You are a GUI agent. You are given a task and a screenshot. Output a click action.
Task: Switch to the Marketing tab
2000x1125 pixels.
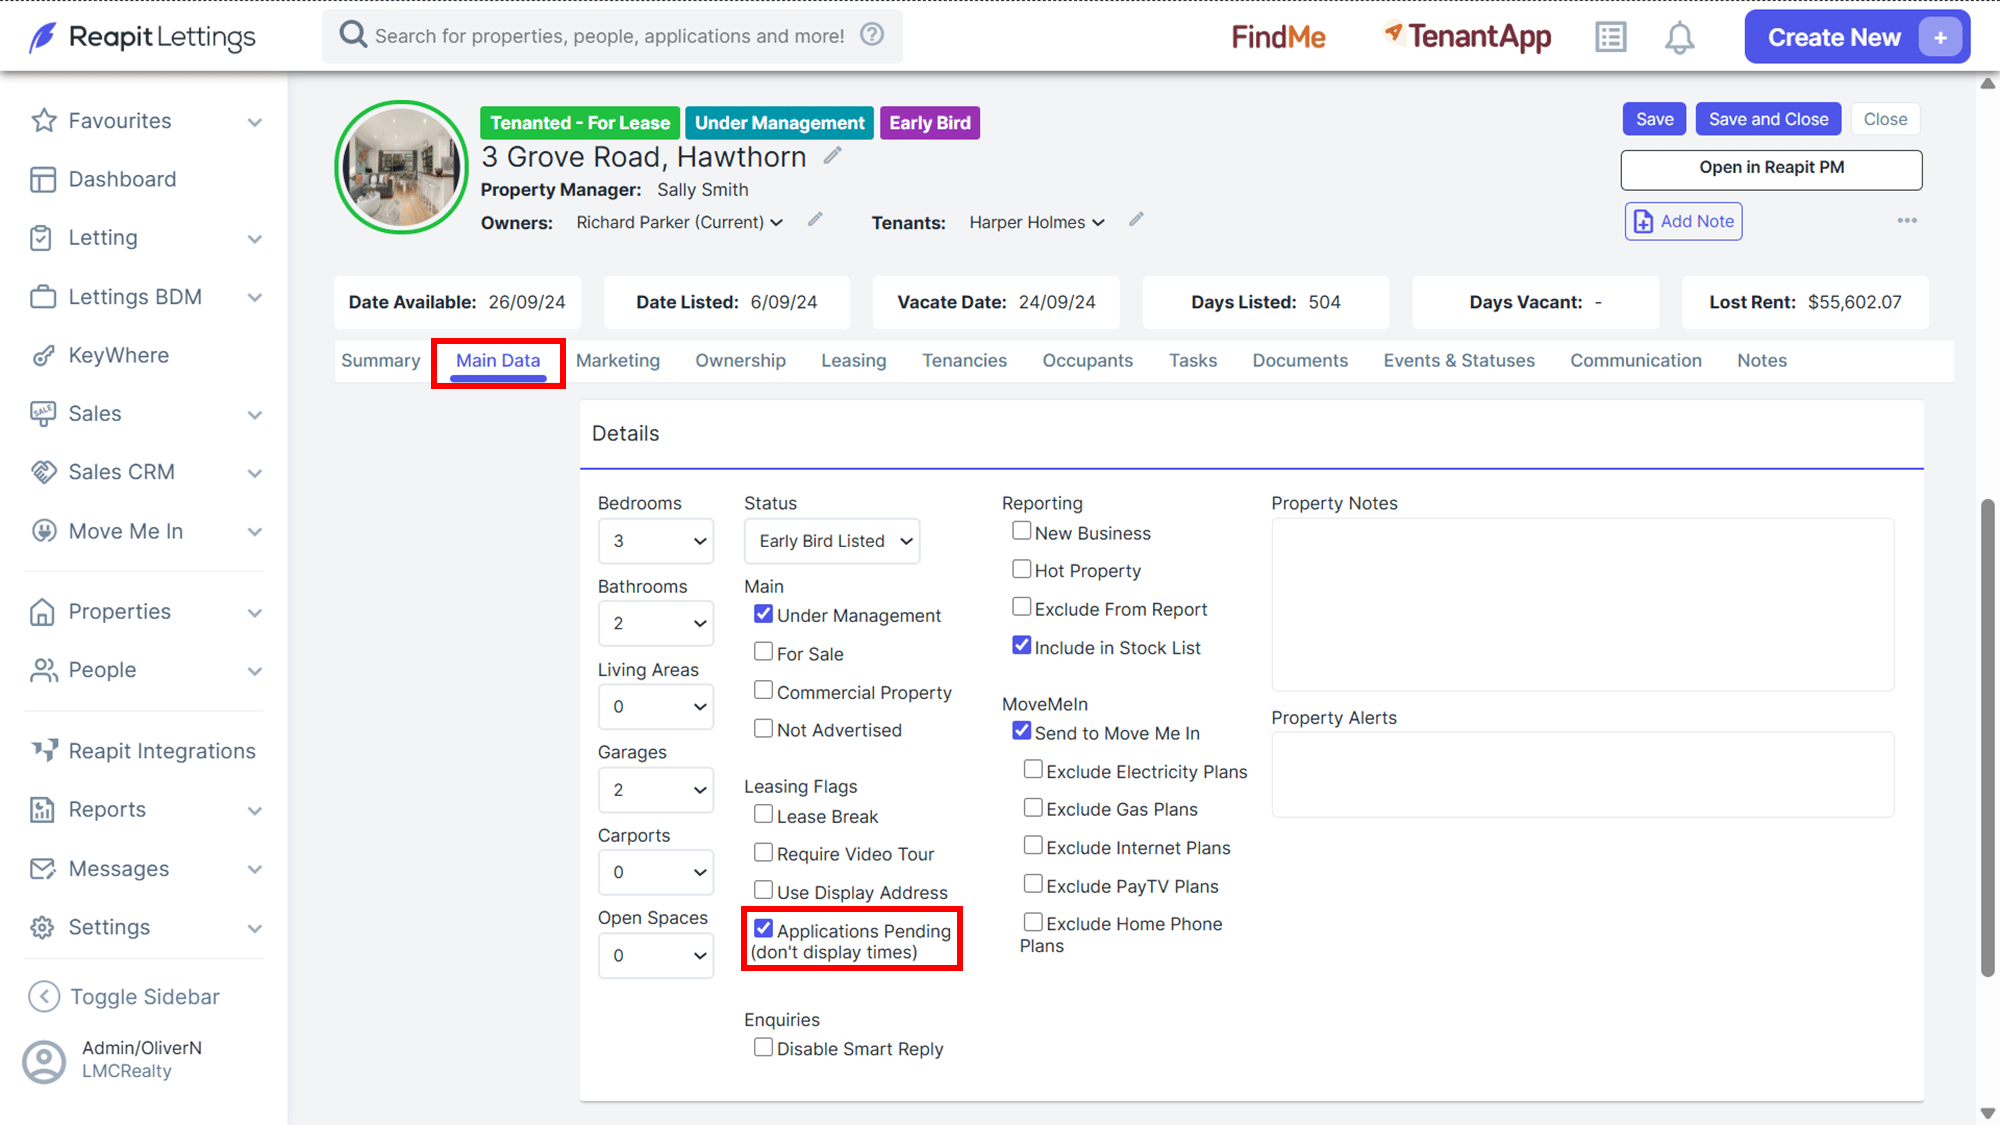click(x=618, y=360)
